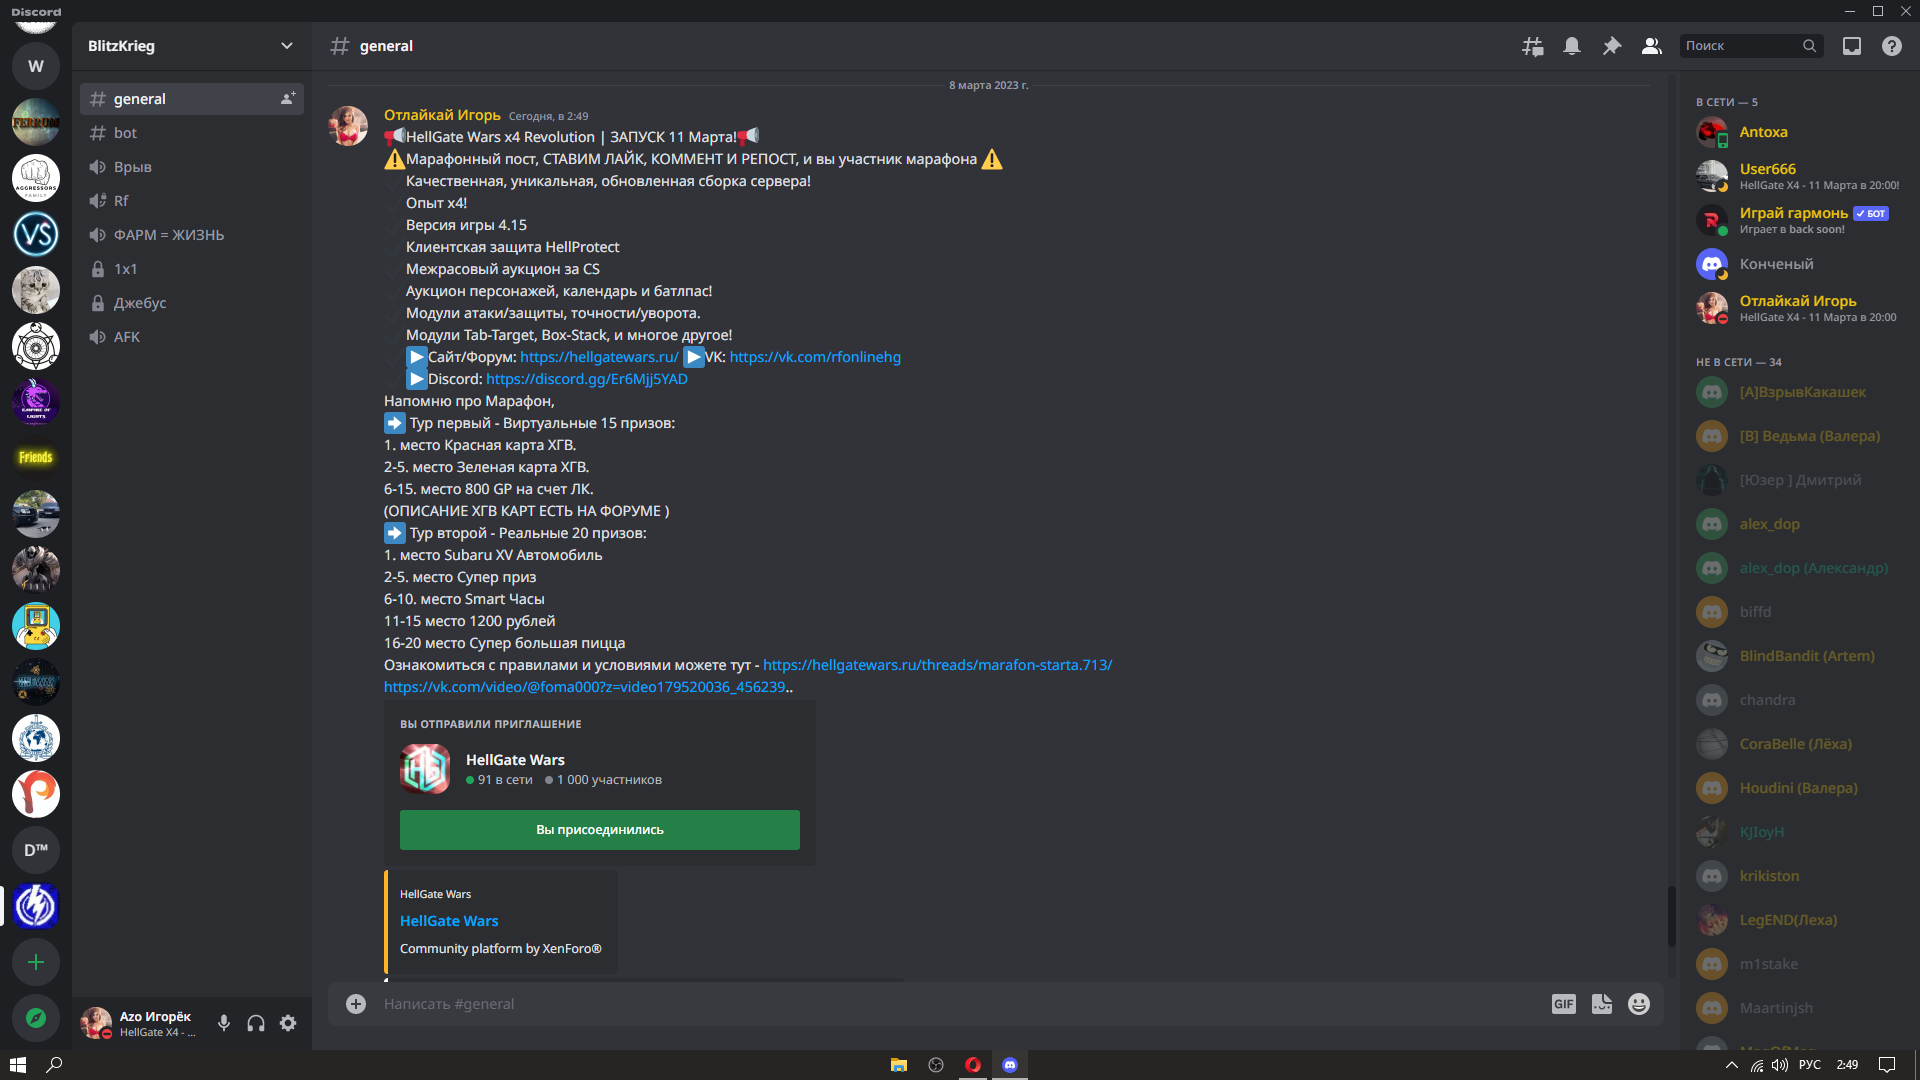Open the locked Джебус channel

tap(192, 303)
